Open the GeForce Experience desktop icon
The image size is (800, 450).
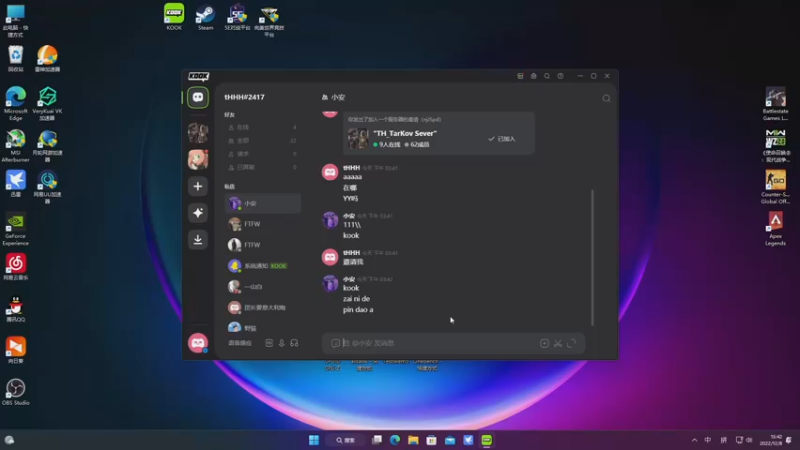[15, 229]
